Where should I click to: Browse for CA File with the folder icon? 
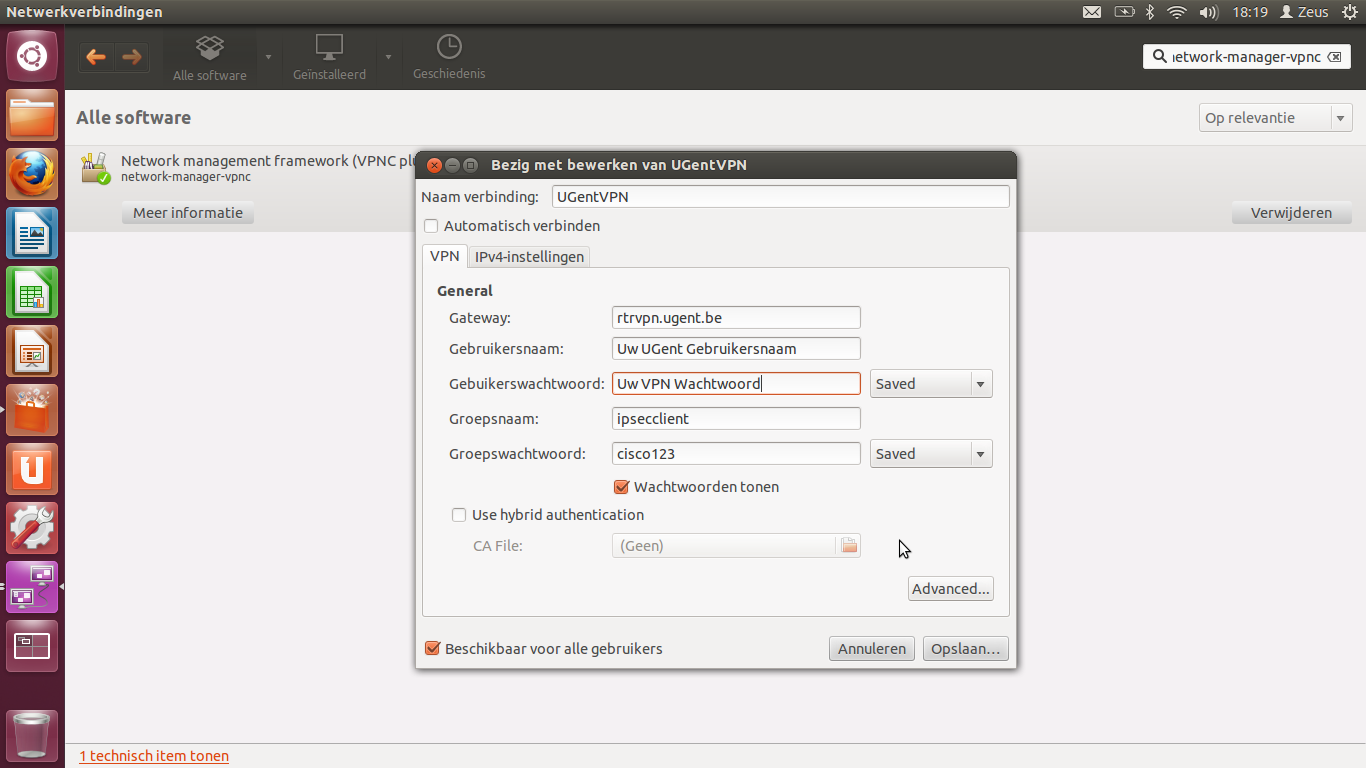click(849, 546)
